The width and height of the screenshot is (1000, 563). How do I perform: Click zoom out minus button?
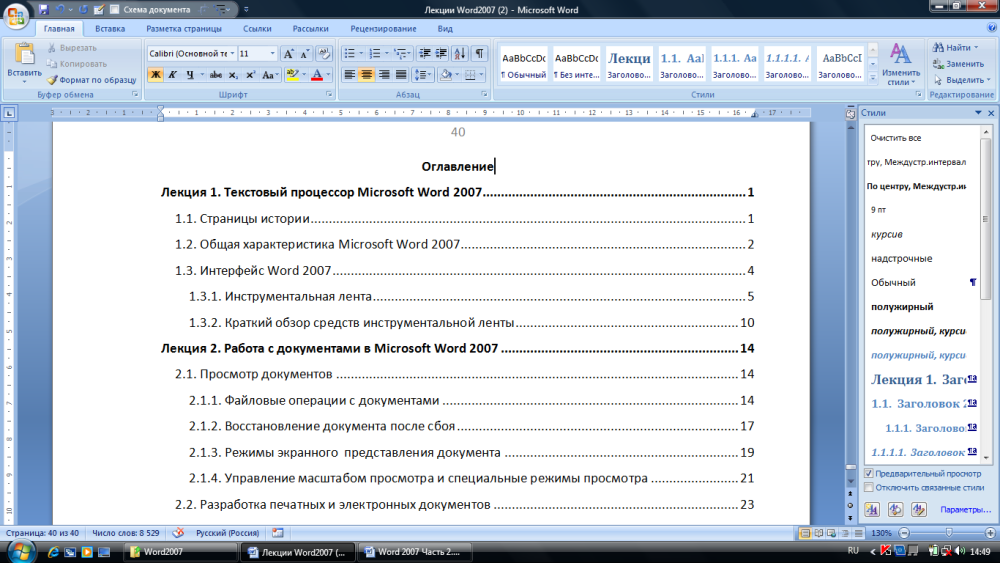pyautogui.click(x=904, y=533)
